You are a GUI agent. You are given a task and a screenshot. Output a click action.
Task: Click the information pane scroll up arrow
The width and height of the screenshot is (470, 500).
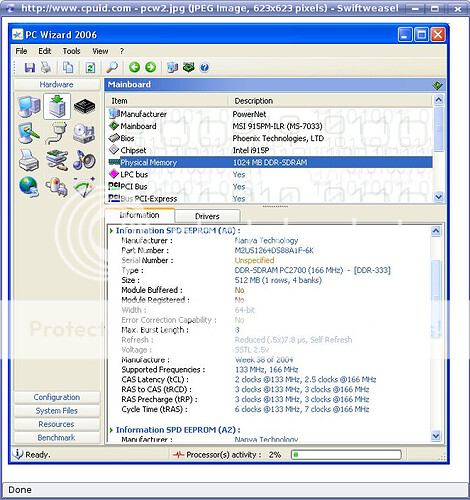click(x=436, y=231)
